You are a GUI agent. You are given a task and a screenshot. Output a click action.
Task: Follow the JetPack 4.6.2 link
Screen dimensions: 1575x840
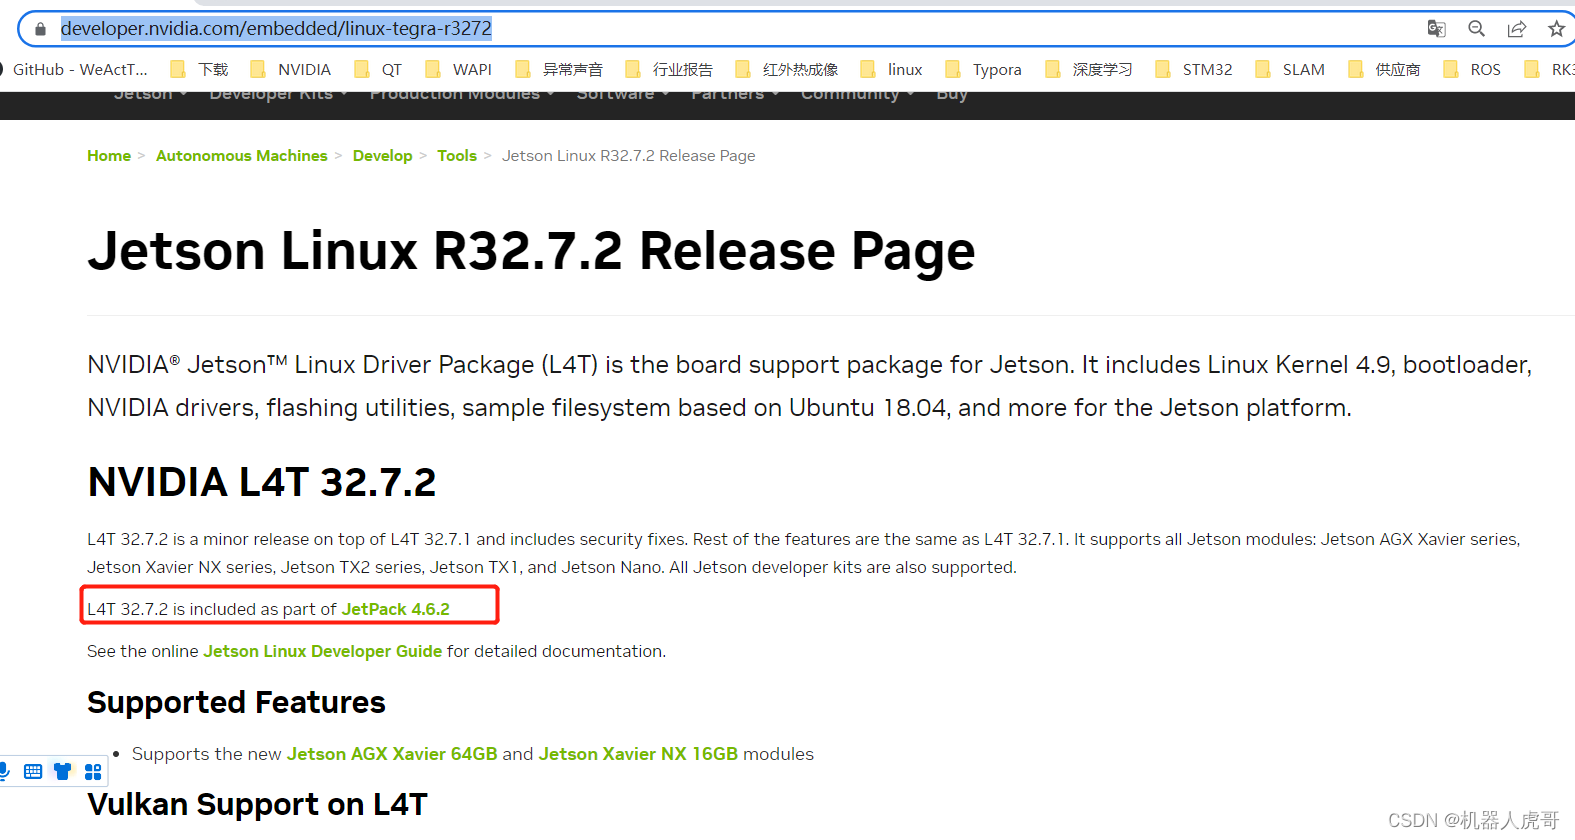396,609
